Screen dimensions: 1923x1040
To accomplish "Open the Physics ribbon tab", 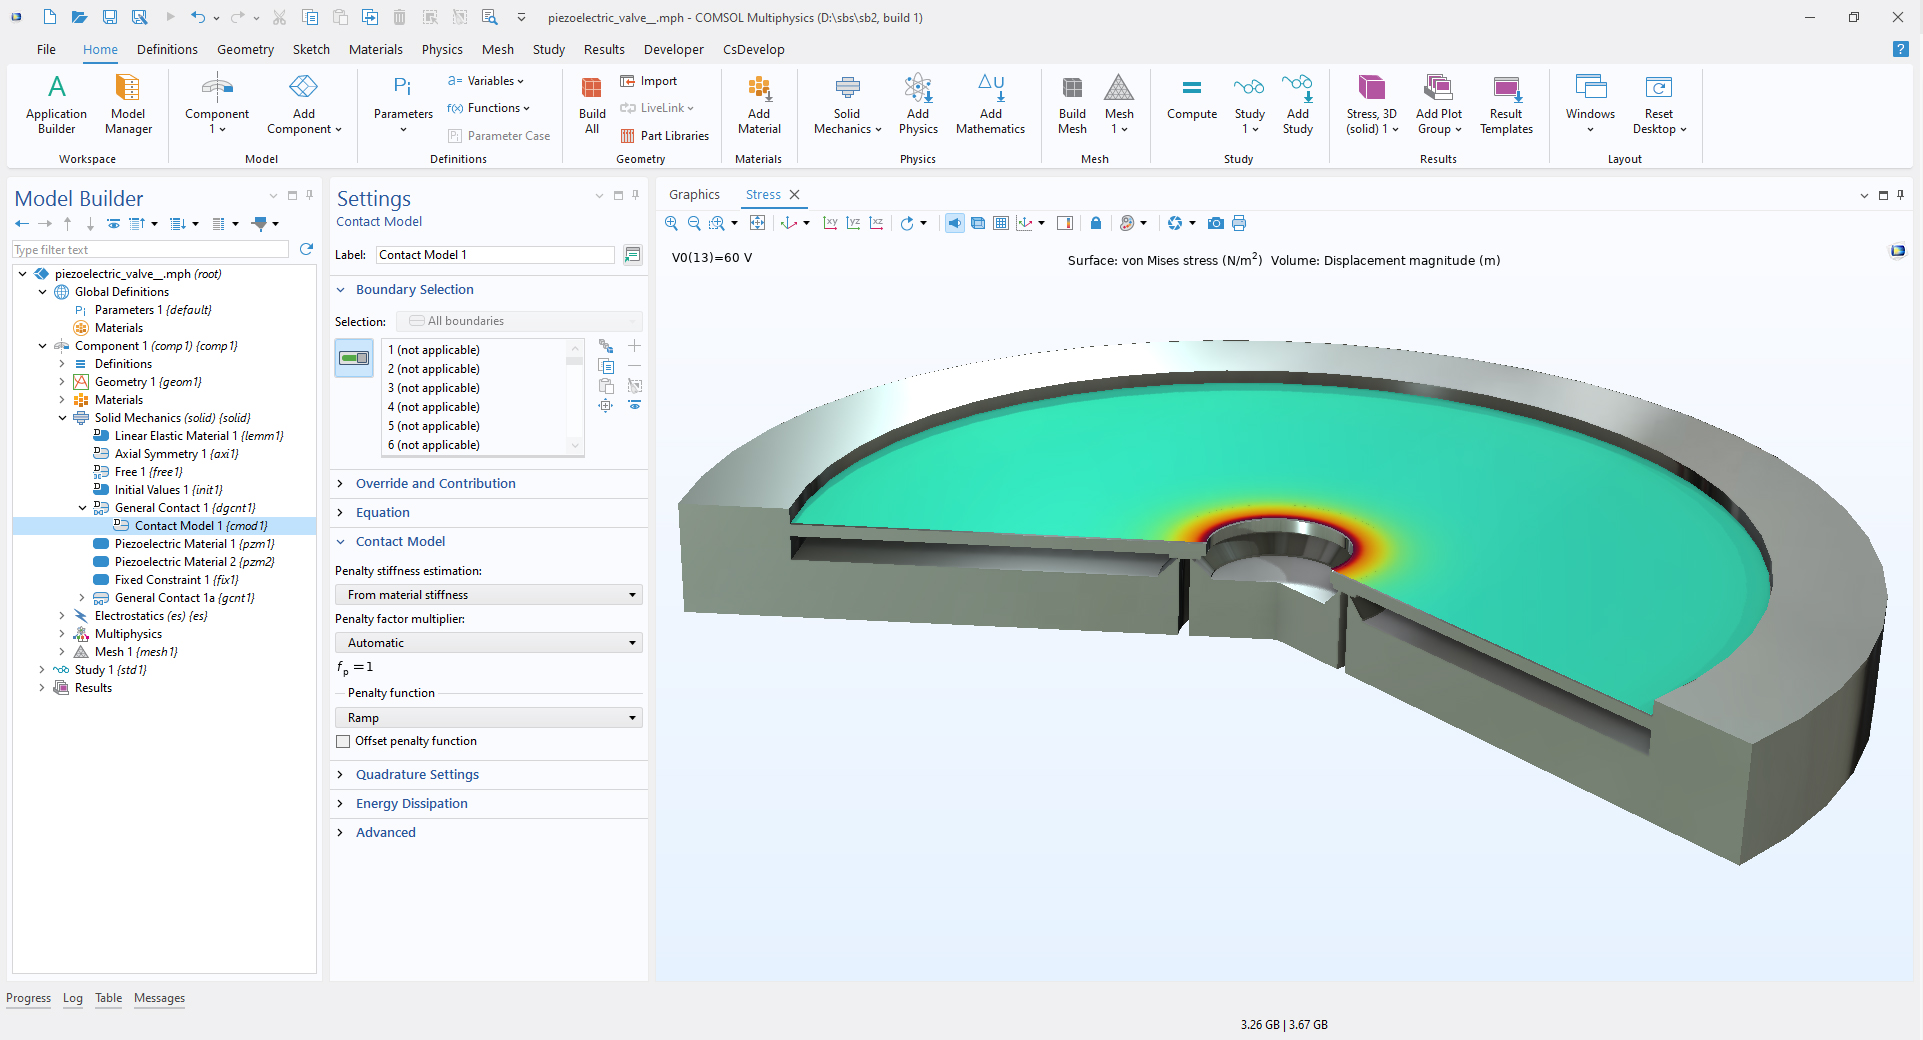I will coord(441,49).
